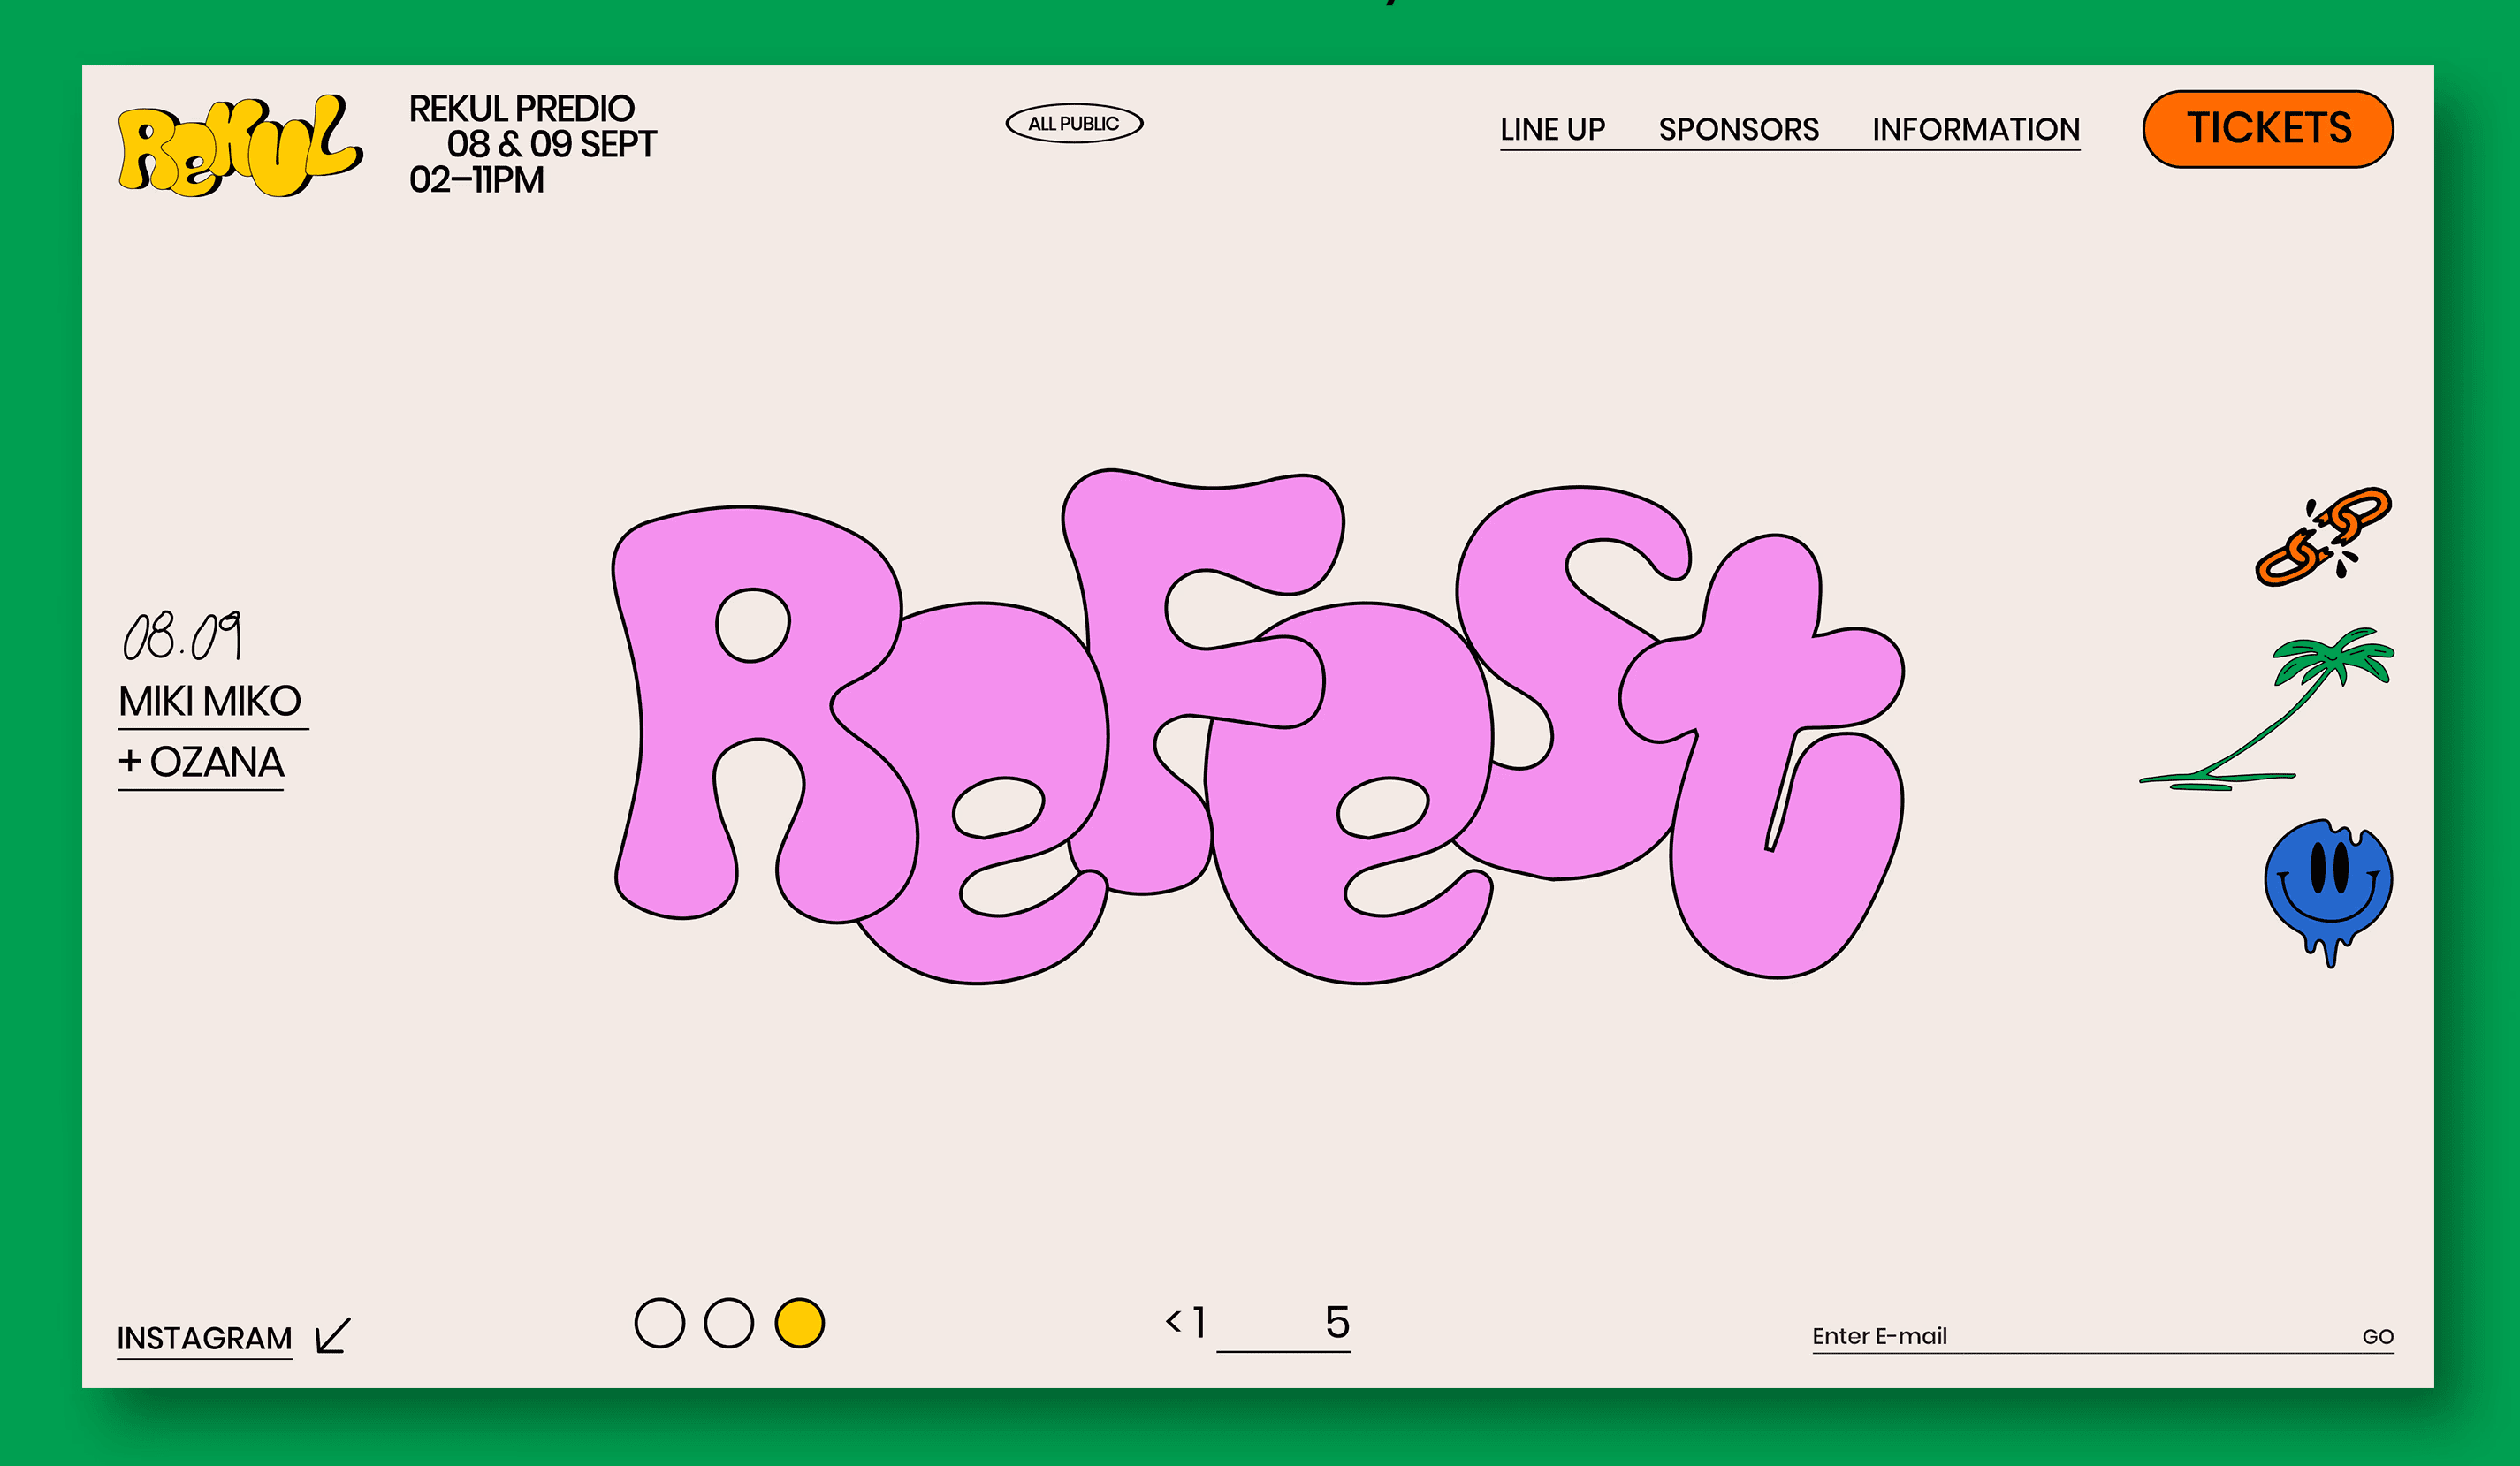Click the All Public oval badge
This screenshot has height=1466, width=2520.
pos(1073,123)
